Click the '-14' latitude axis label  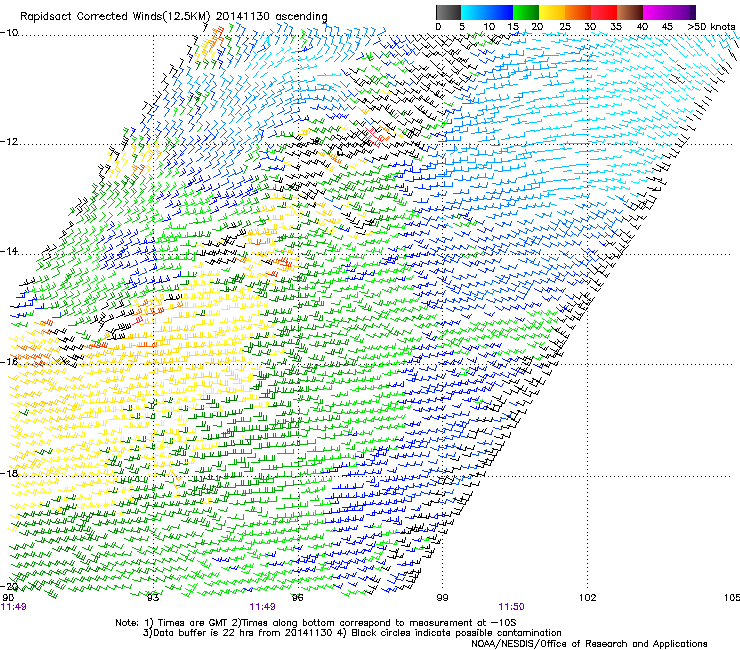point(9,251)
